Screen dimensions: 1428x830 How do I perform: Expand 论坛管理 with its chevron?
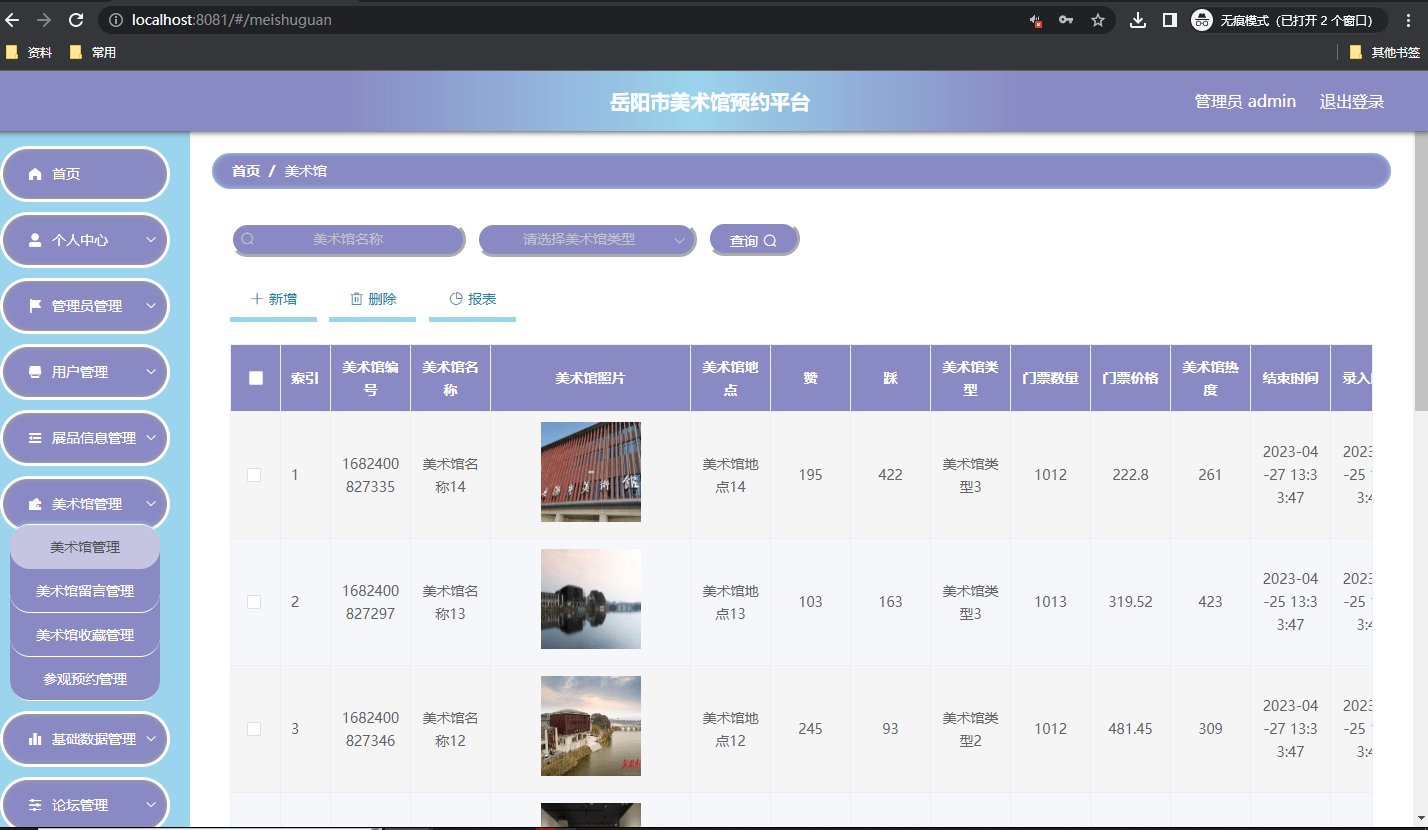151,805
